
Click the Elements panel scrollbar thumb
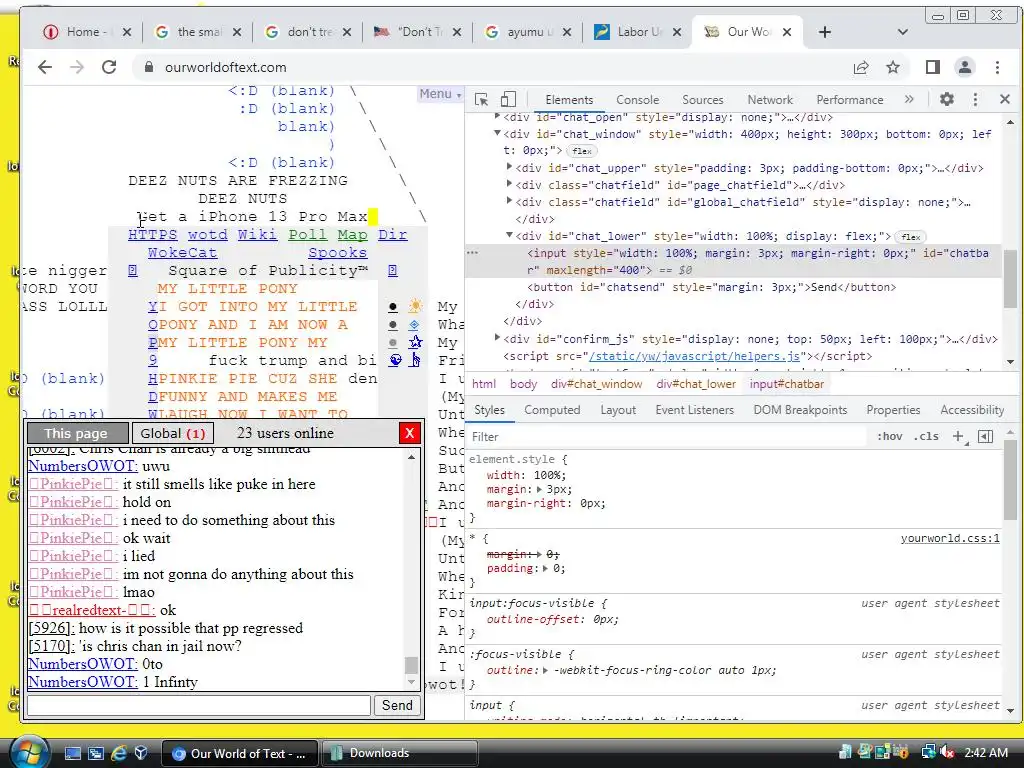pyautogui.click(x=1010, y=278)
